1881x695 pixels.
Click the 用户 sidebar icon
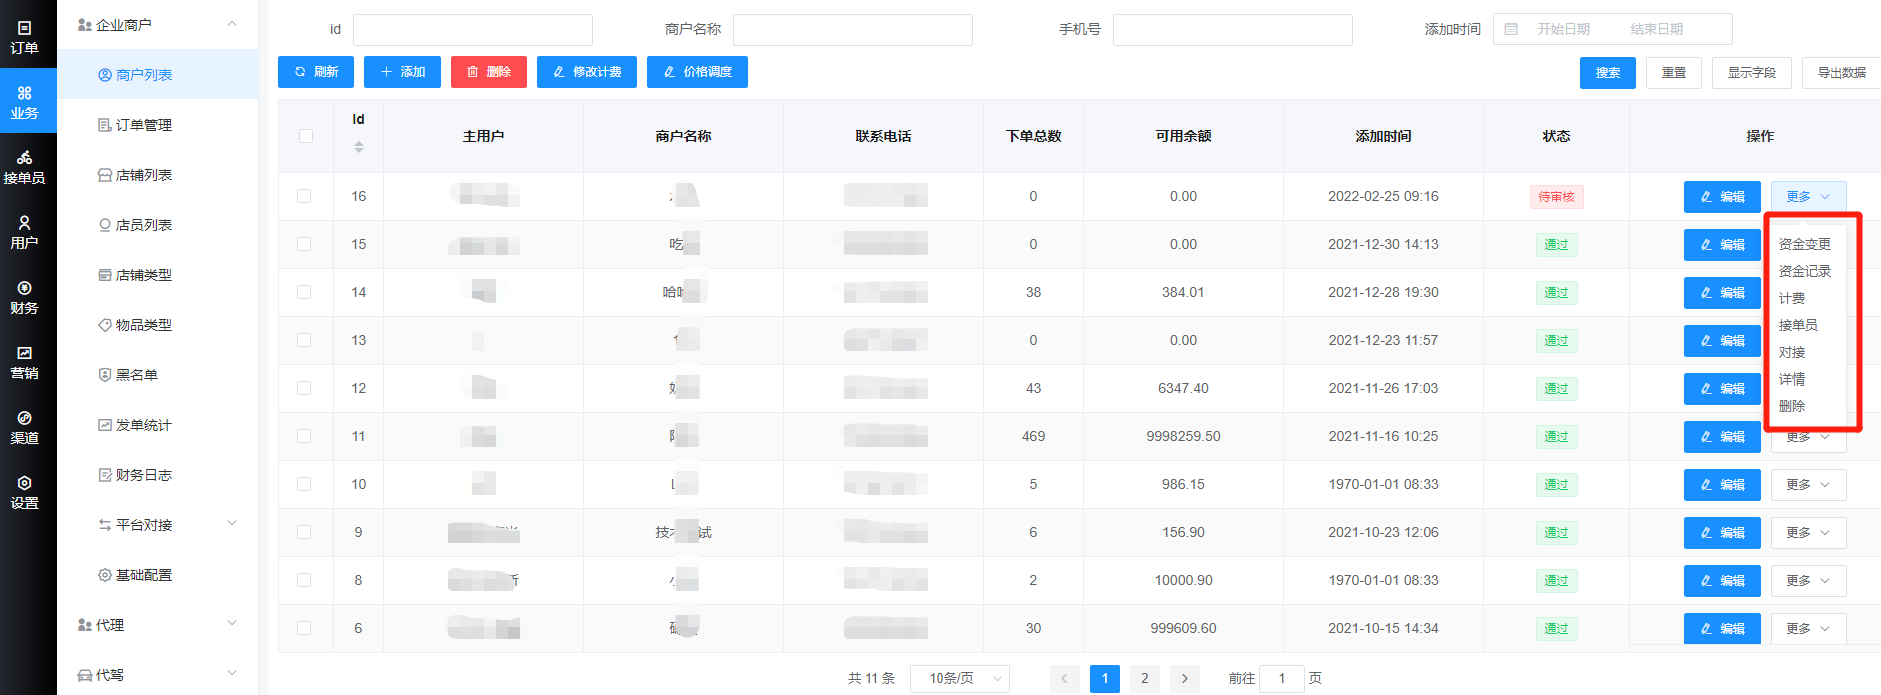pyautogui.click(x=24, y=232)
